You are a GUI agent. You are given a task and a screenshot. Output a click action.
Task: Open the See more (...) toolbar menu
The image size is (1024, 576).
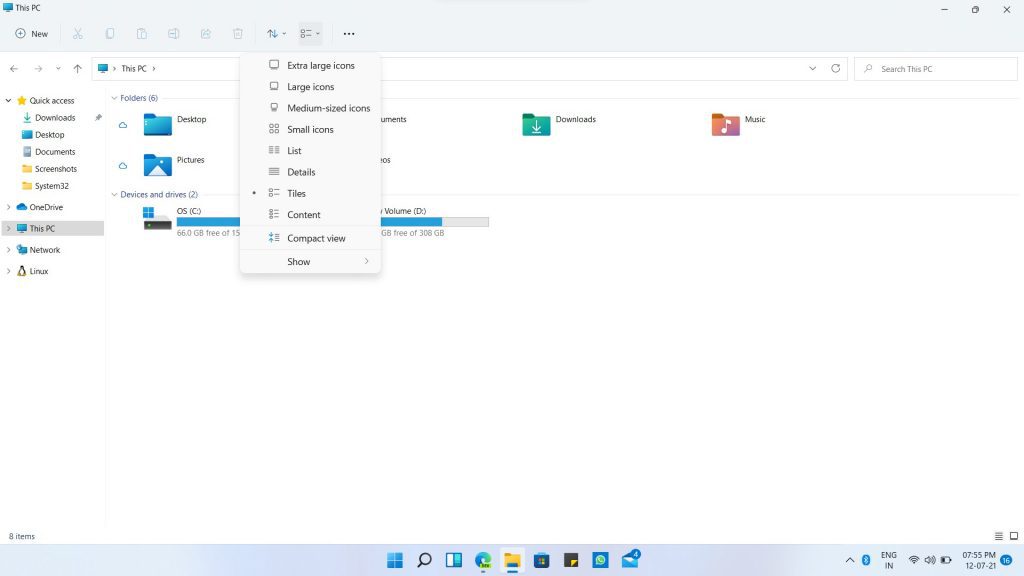[348, 33]
